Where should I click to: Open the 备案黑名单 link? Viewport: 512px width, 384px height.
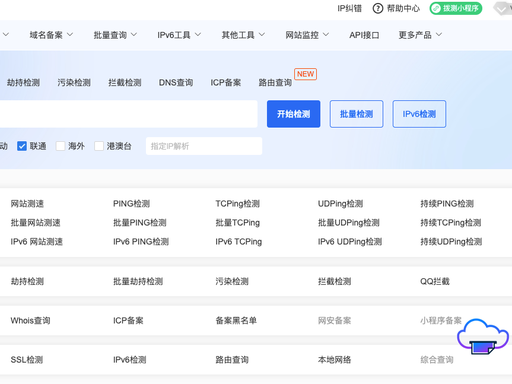coord(236,321)
